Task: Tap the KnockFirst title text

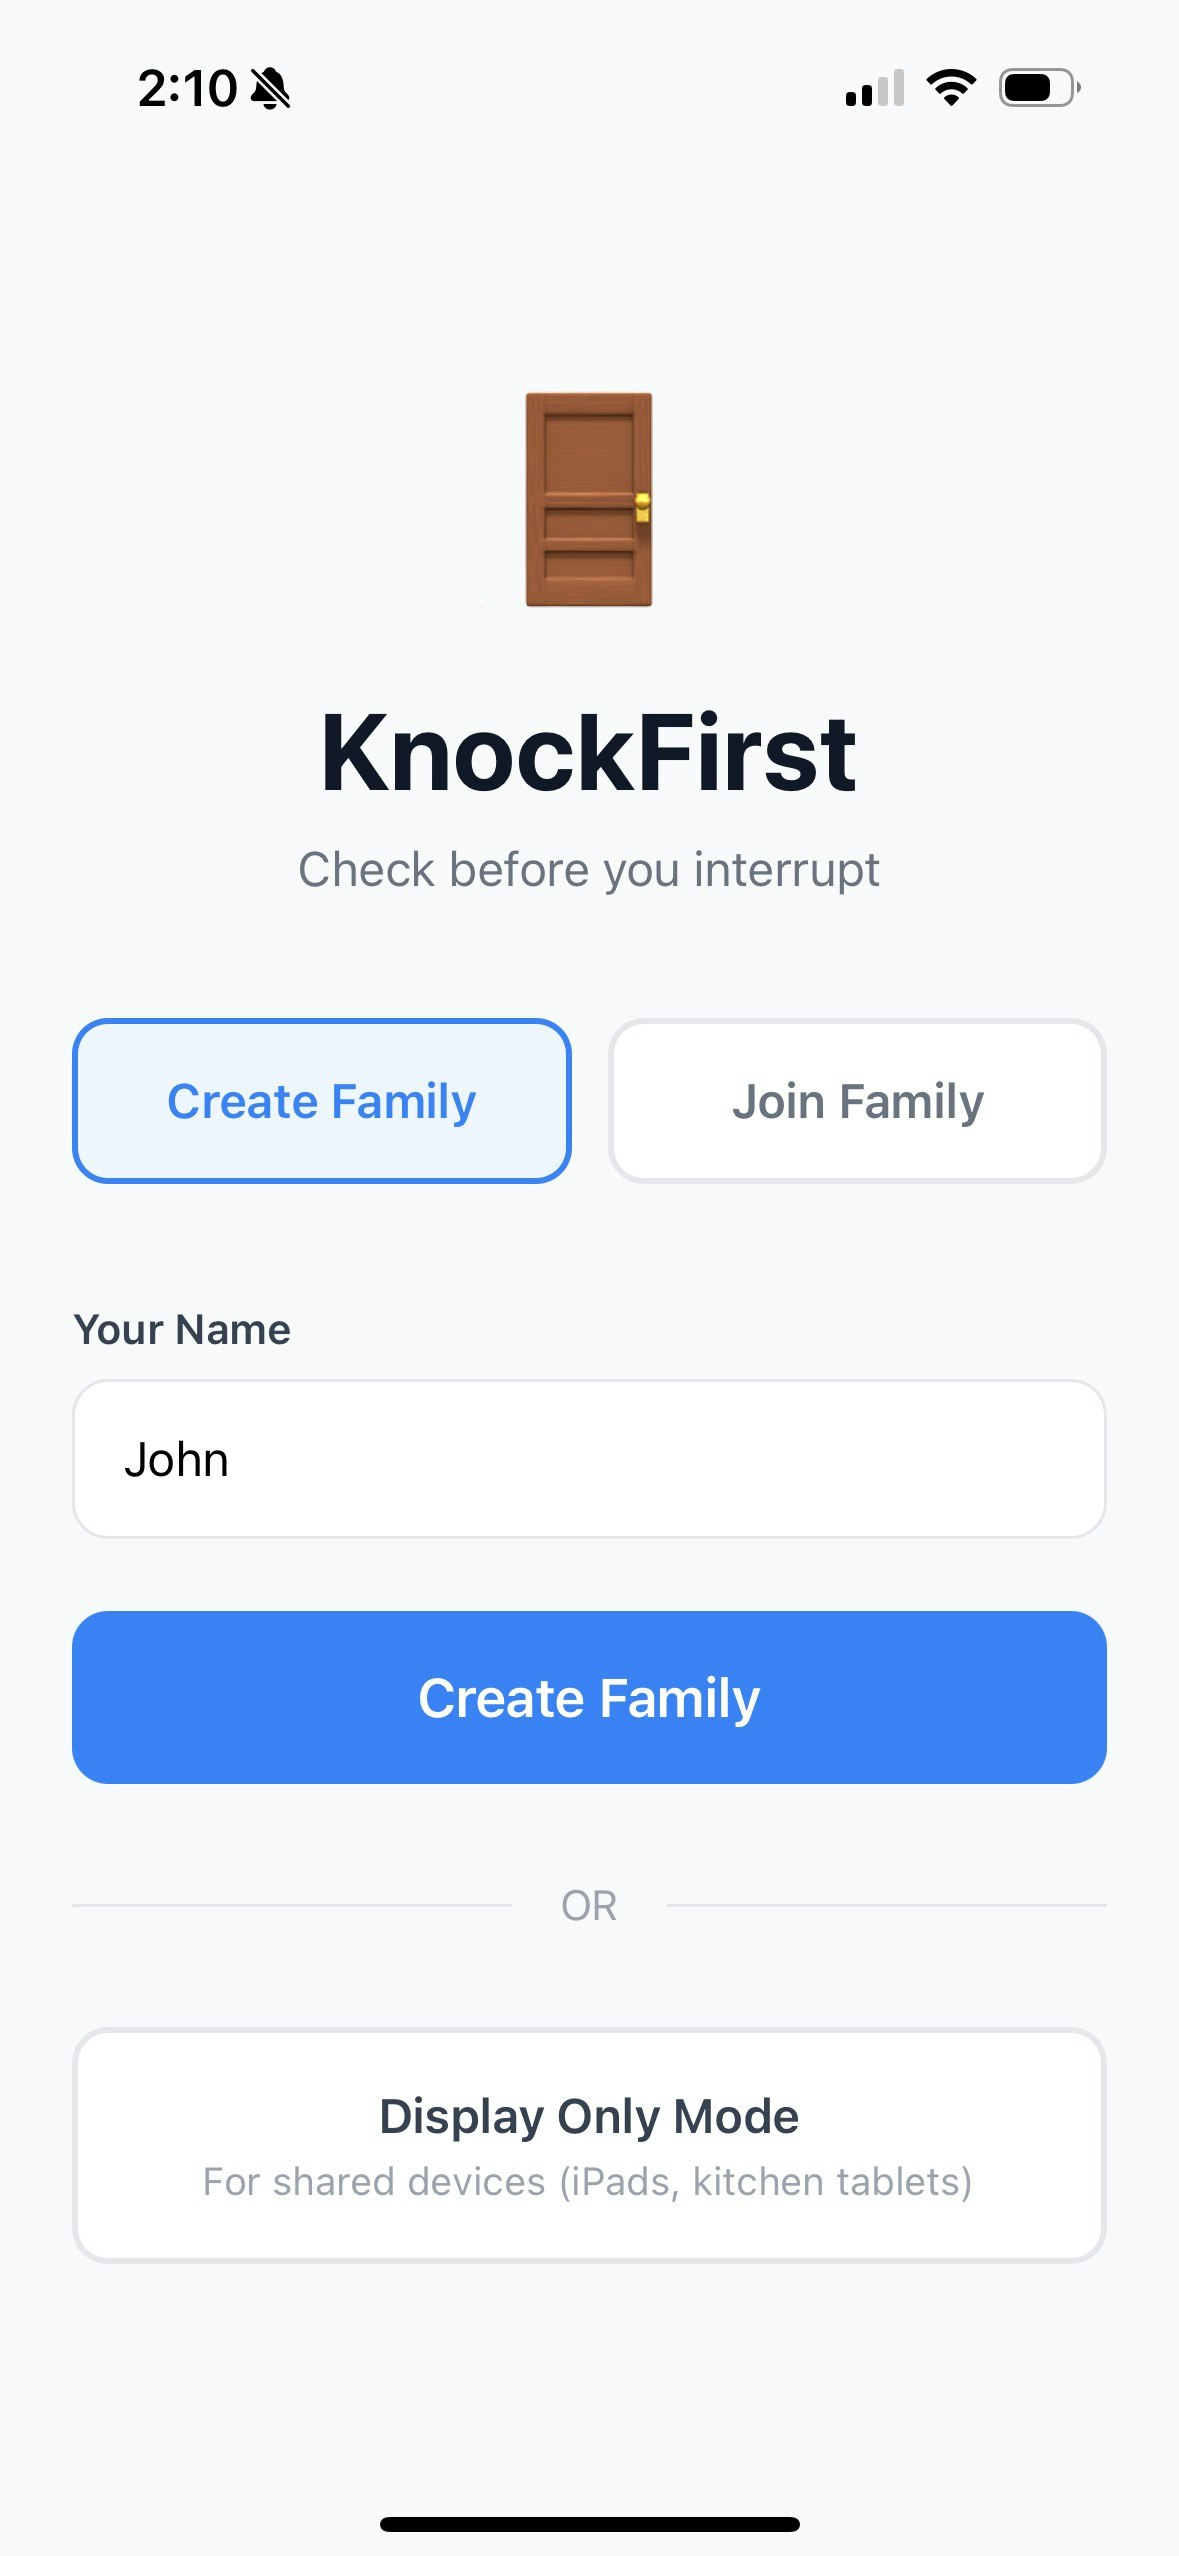Action: pyautogui.click(x=589, y=755)
